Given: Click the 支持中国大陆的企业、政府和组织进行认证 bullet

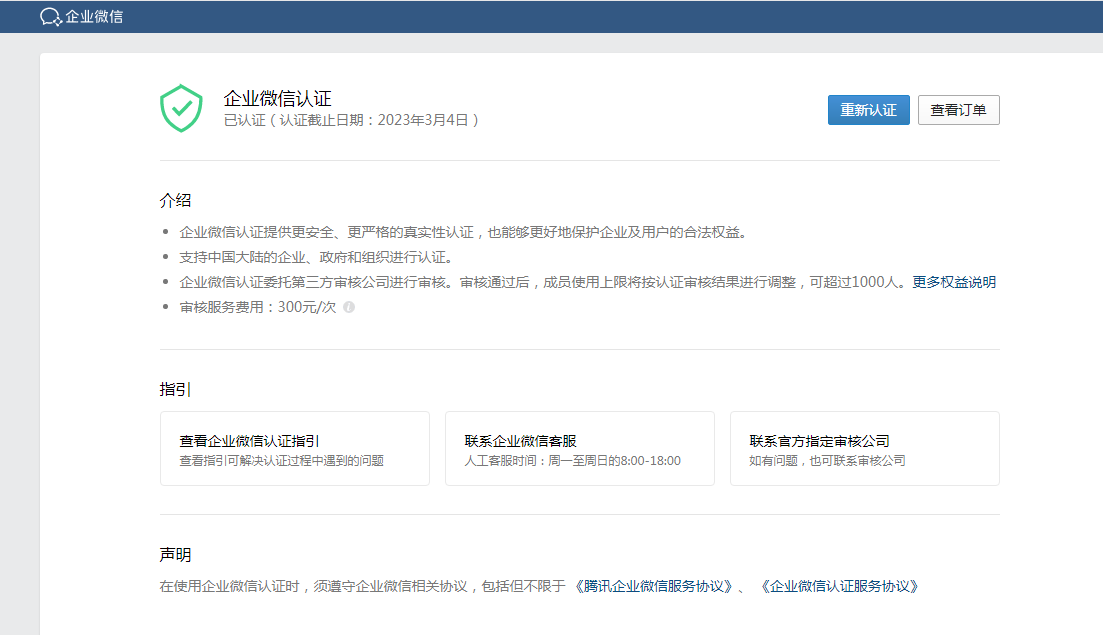Looking at the screenshot, I should pyautogui.click(x=316, y=257).
